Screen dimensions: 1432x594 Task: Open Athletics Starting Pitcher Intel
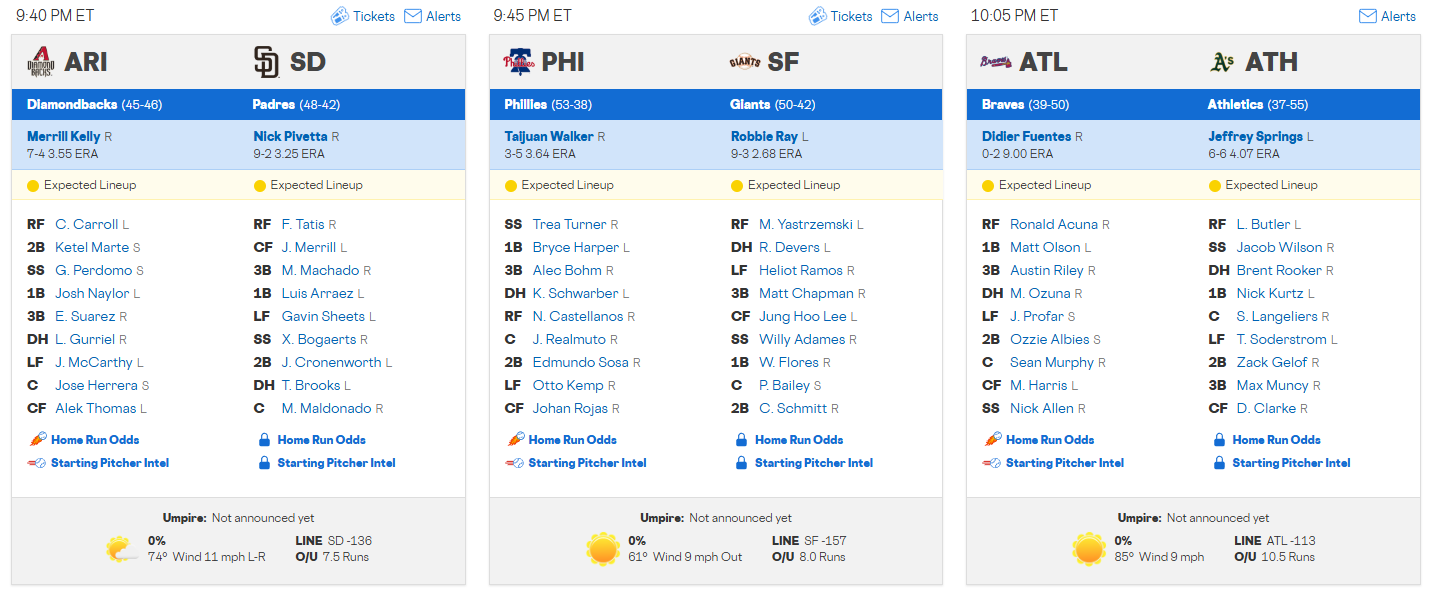pyautogui.click(x=1291, y=463)
